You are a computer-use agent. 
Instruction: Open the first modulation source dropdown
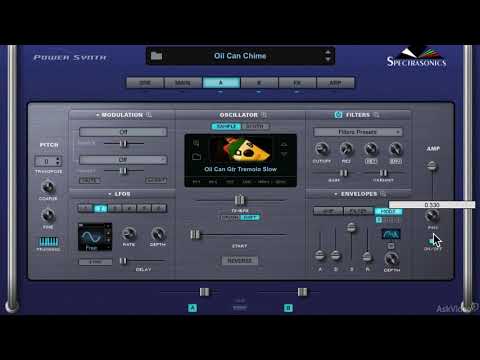pos(123,132)
